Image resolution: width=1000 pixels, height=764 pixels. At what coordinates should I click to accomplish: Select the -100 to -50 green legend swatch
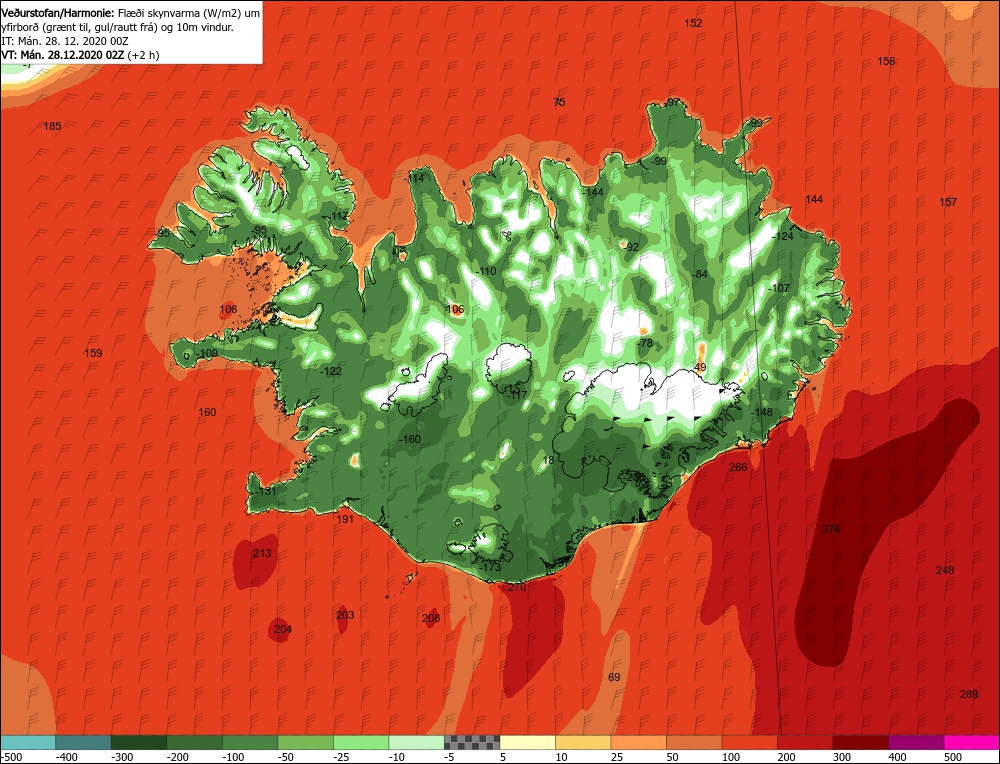click(x=249, y=742)
